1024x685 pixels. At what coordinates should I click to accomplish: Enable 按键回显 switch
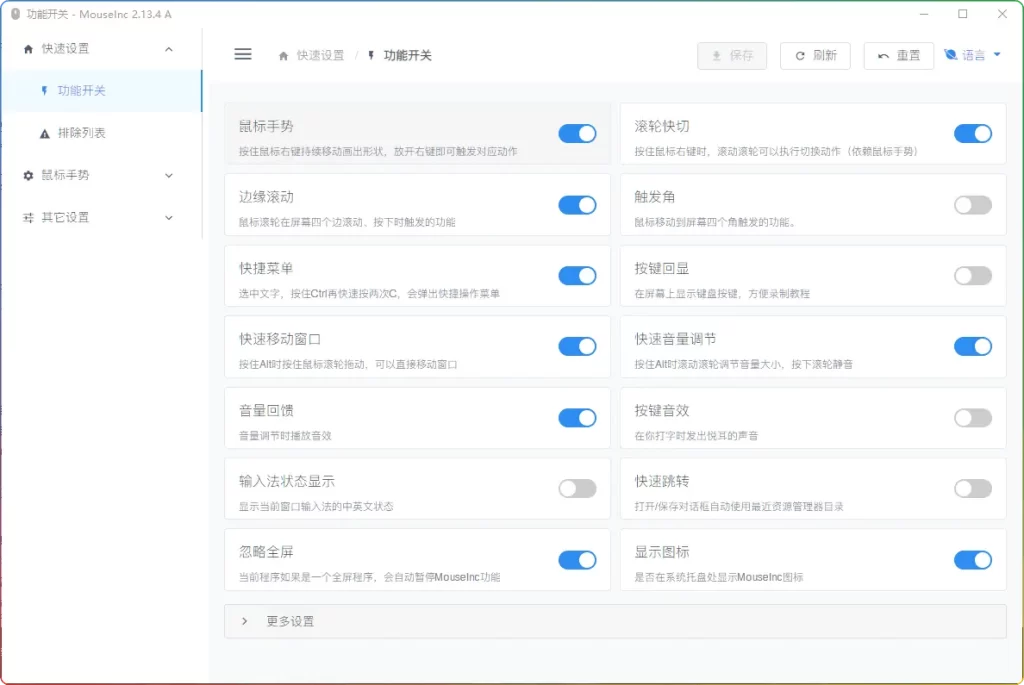tap(972, 276)
